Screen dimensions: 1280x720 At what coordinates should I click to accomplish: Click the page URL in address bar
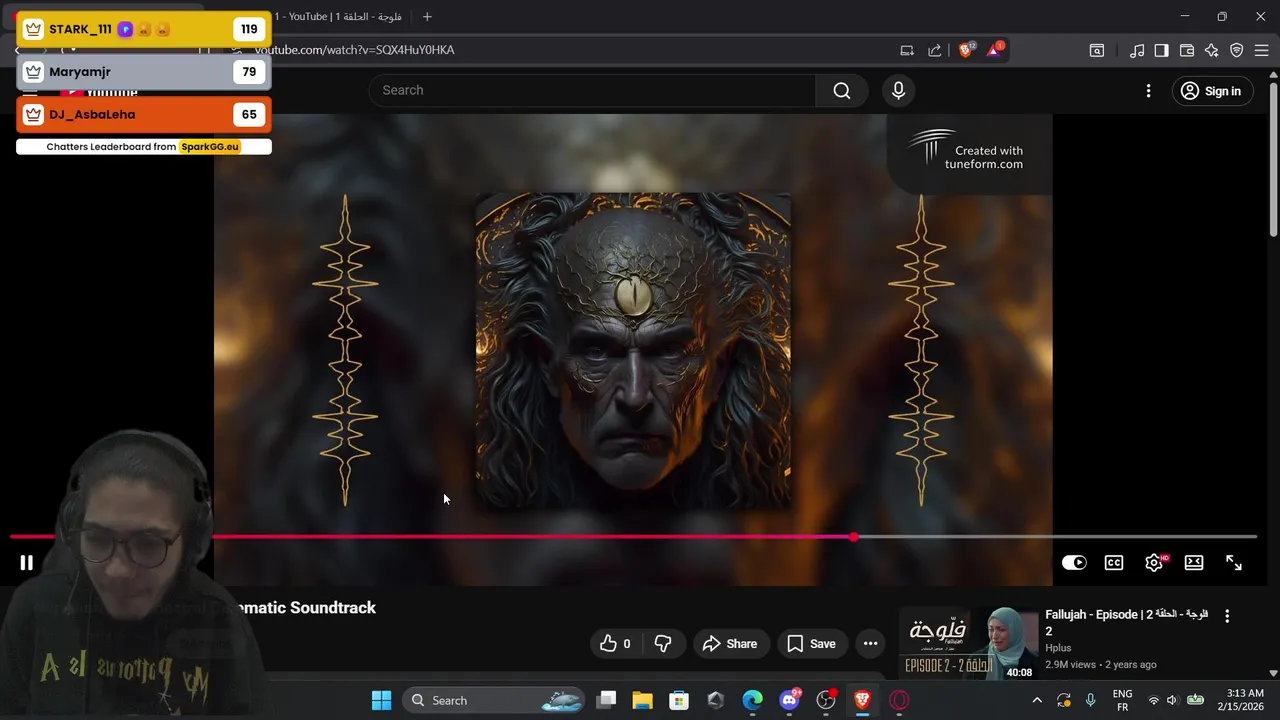tap(354, 50)
